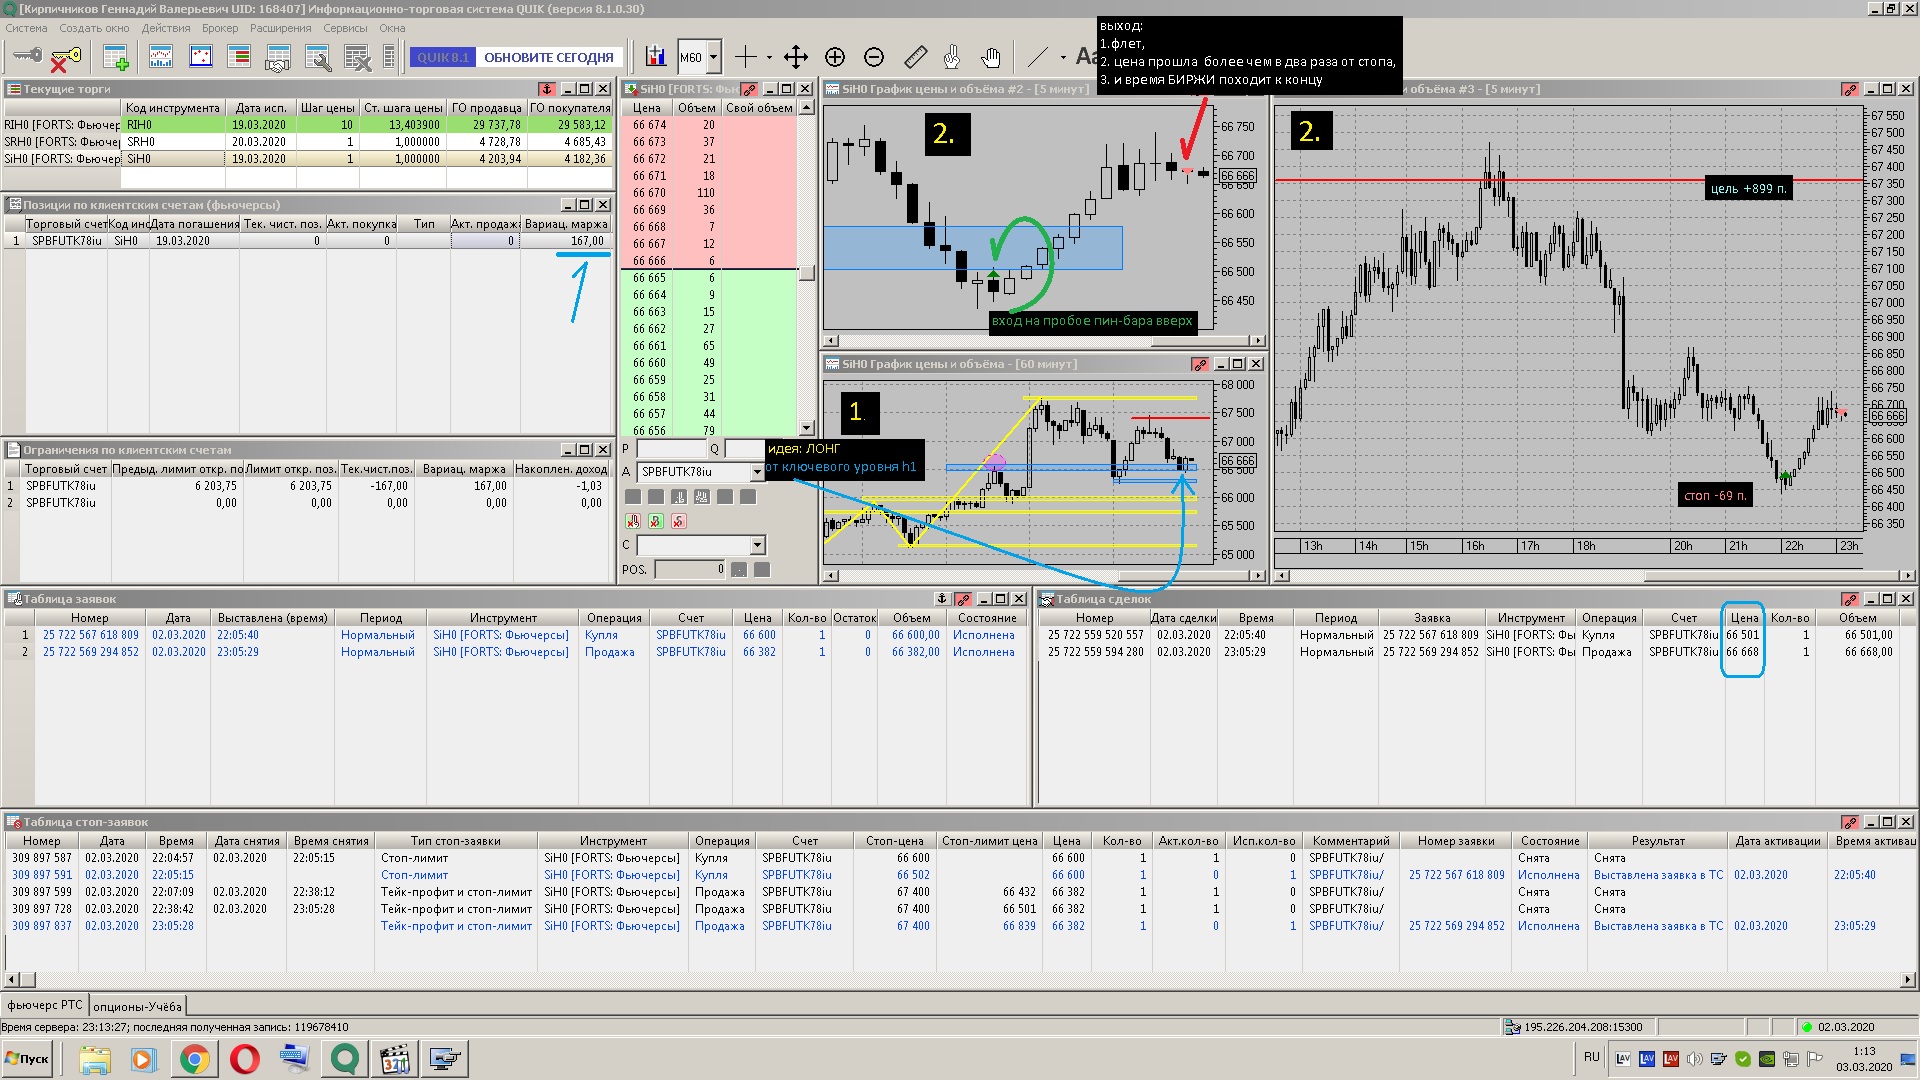Select the hand pan tool
The image size is (1920, 1080).
pos(991,57)
